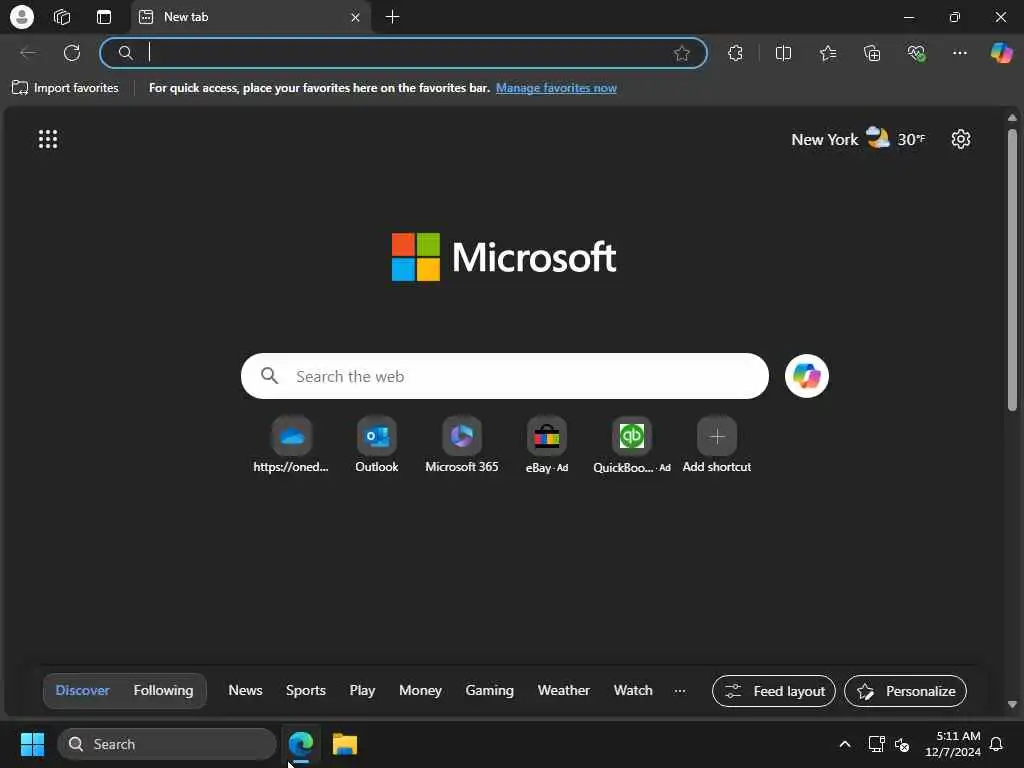Open Copilot sidebar icon in toolbar
The width and height of the screenshot is (1024, 768).
pos(1001,52)
